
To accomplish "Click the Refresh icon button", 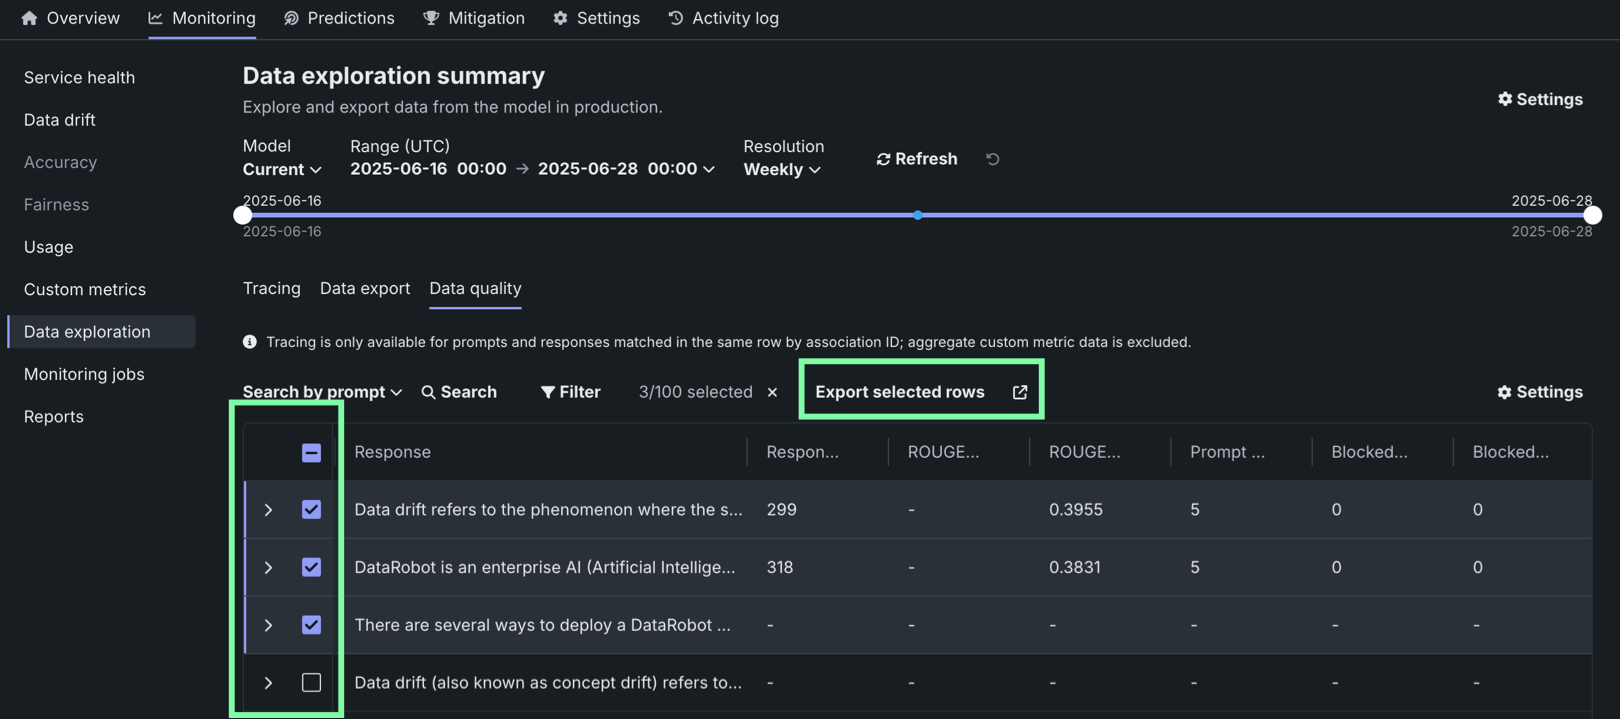I will [x=883, y=159].
